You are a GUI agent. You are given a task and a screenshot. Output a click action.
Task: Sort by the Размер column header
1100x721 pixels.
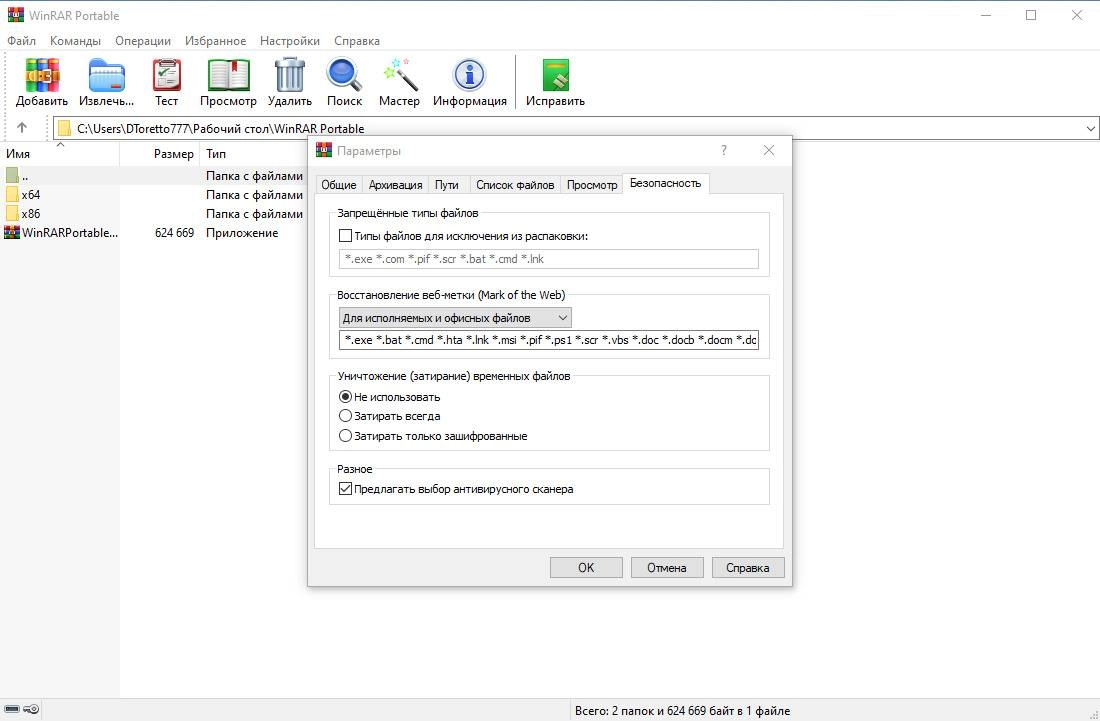159,153
